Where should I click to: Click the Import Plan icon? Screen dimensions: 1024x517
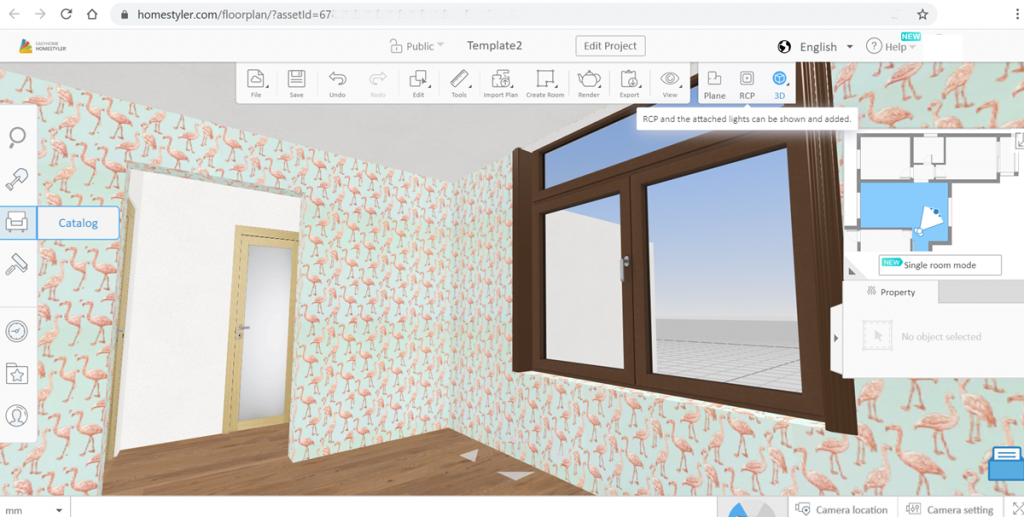coord(500,82)
